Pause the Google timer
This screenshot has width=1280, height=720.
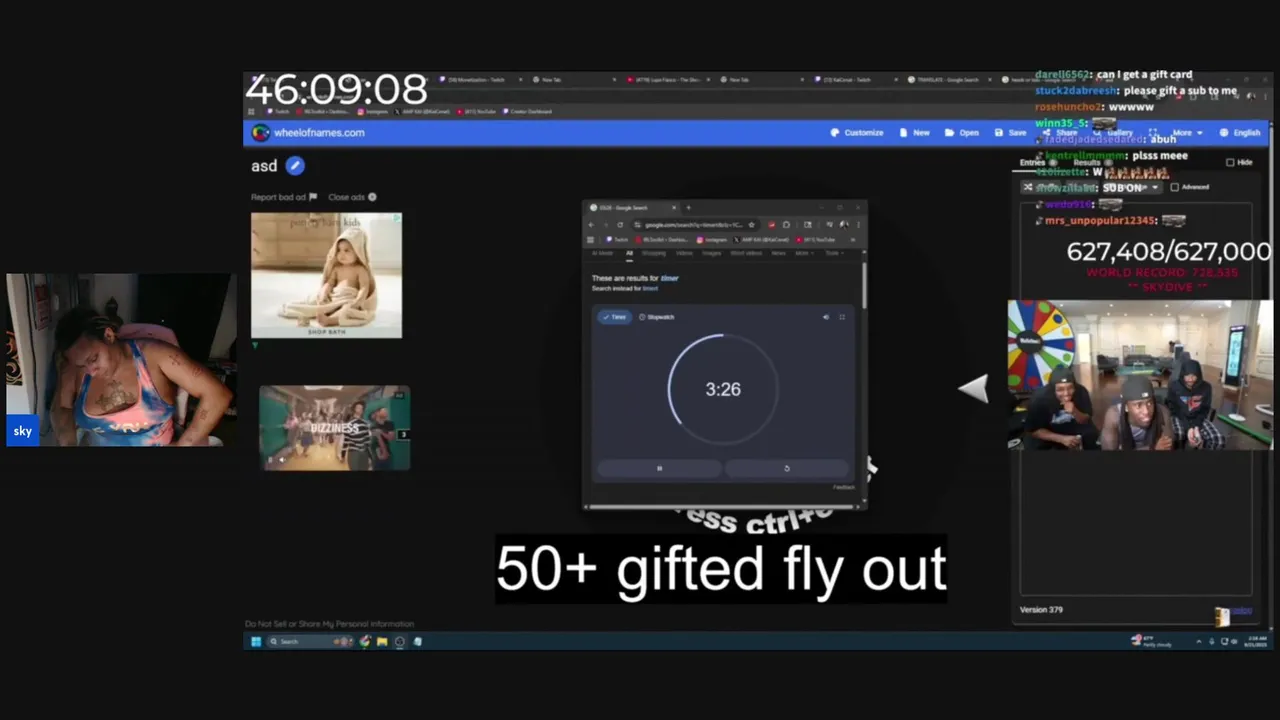tap(659, 468)
